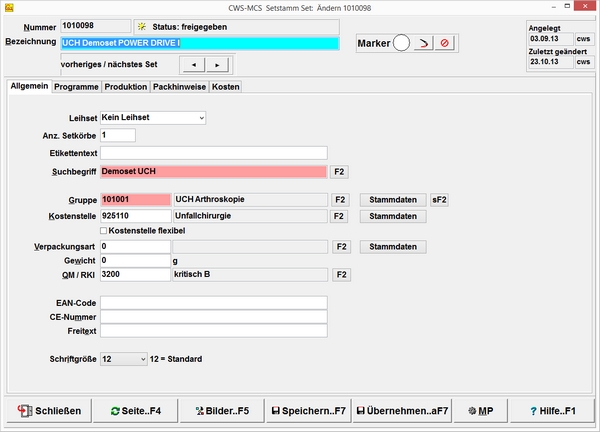Click the 'UCH Arthroskopie' description
The height and width of the screenshot is (432, 600).
click(x=210, y=199)
